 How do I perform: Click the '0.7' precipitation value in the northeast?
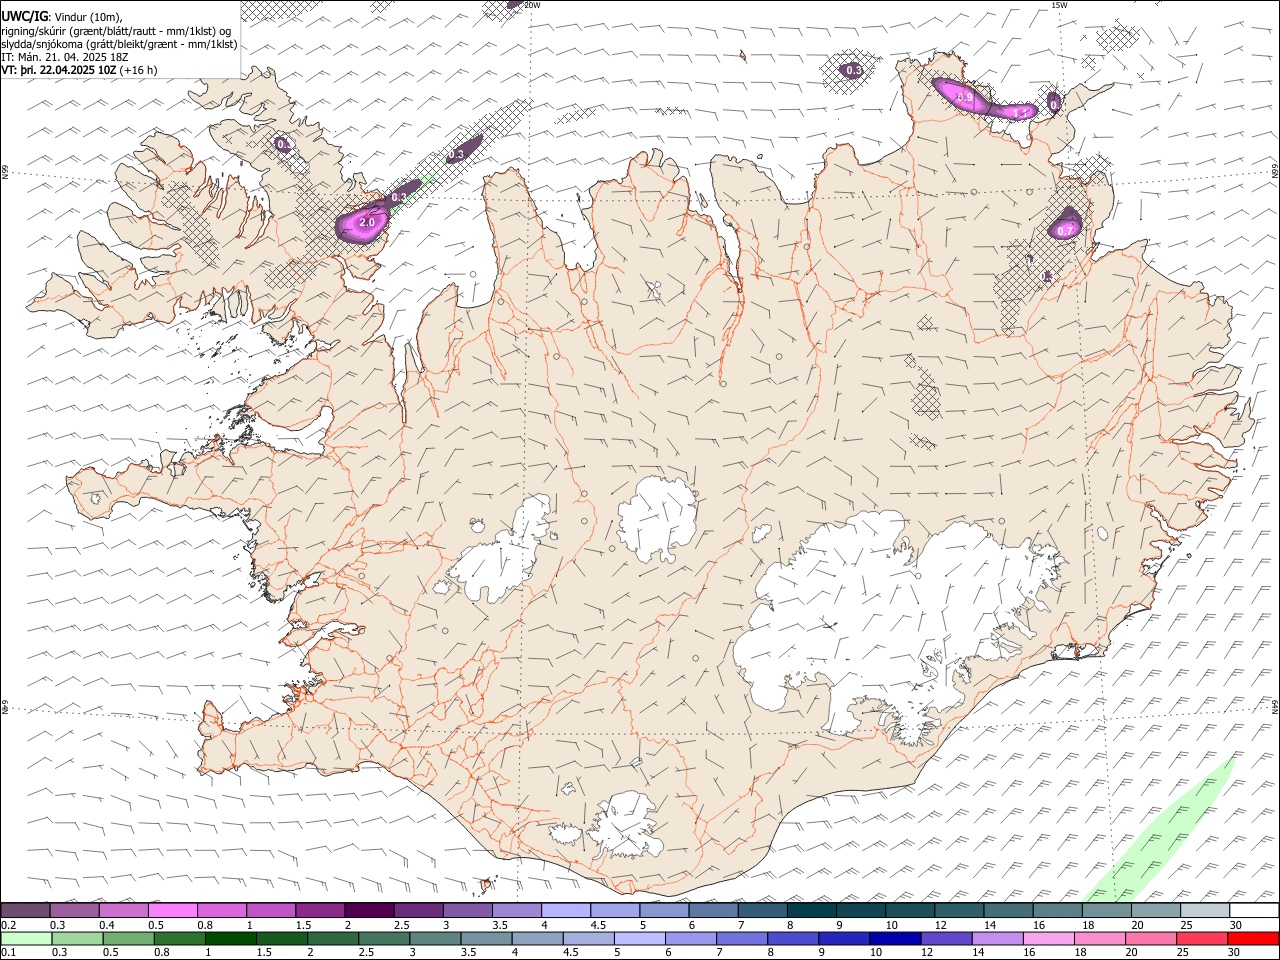pyautogui.click(x=1066, y=231)
